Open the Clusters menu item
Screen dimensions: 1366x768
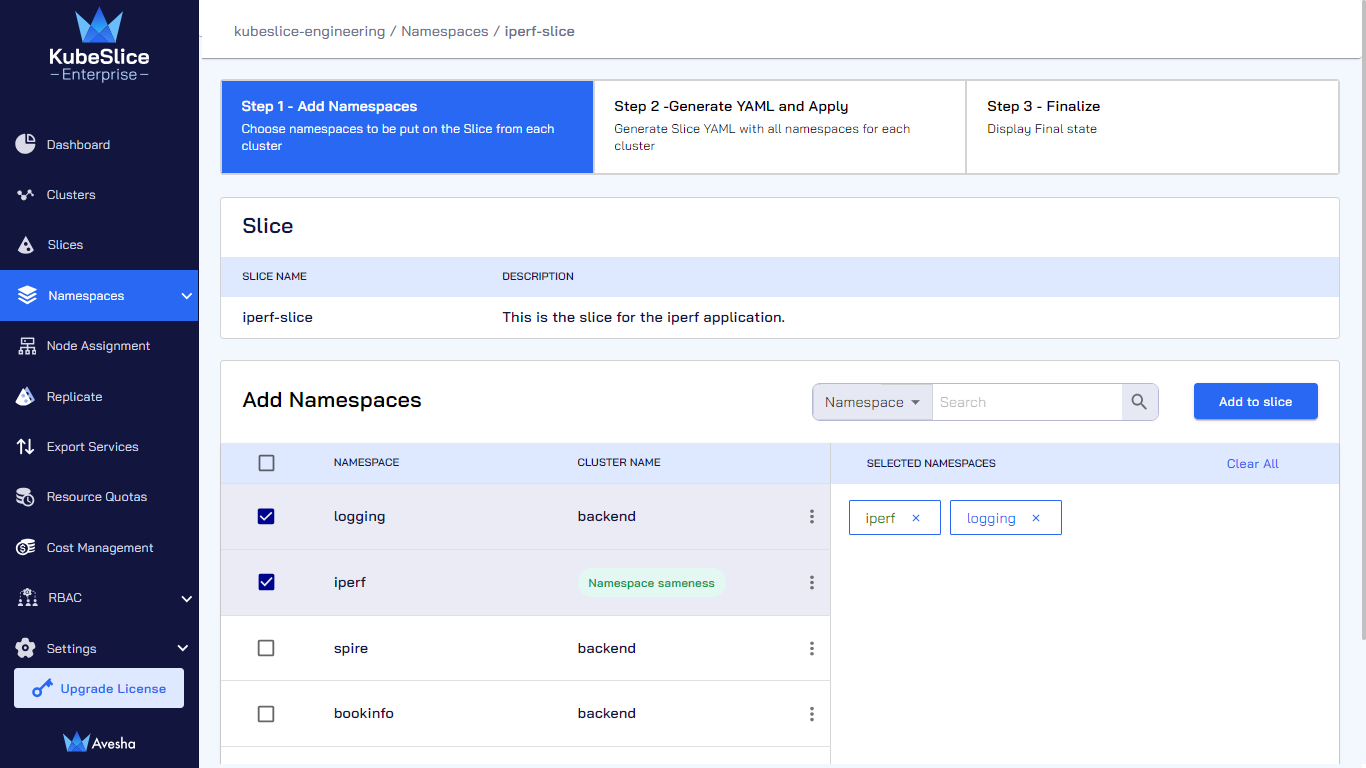click(x=71, y=195)
